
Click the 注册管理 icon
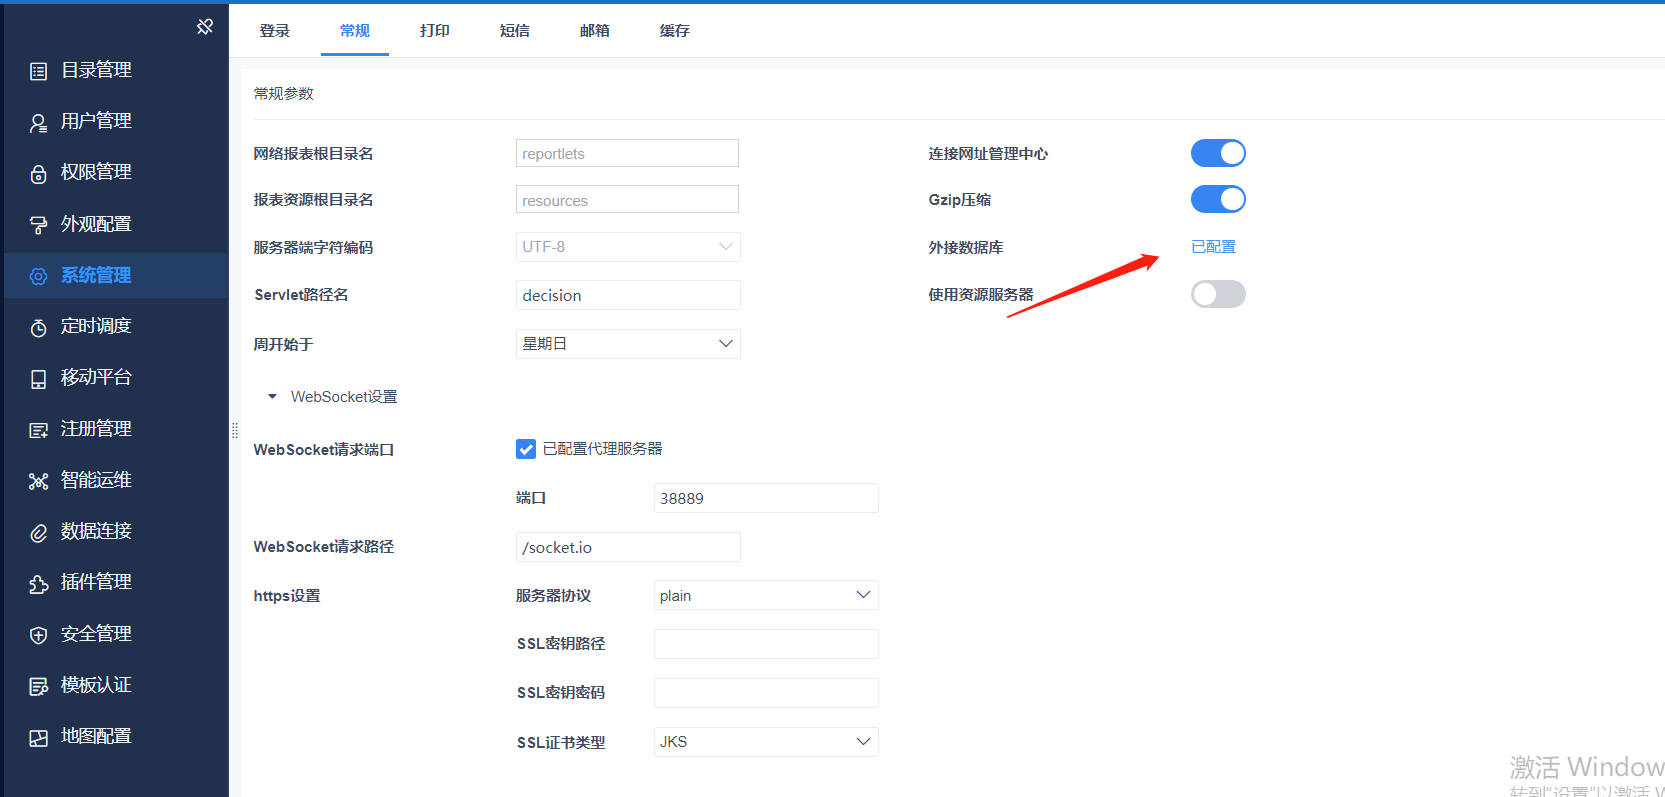[x=39, y=430]
